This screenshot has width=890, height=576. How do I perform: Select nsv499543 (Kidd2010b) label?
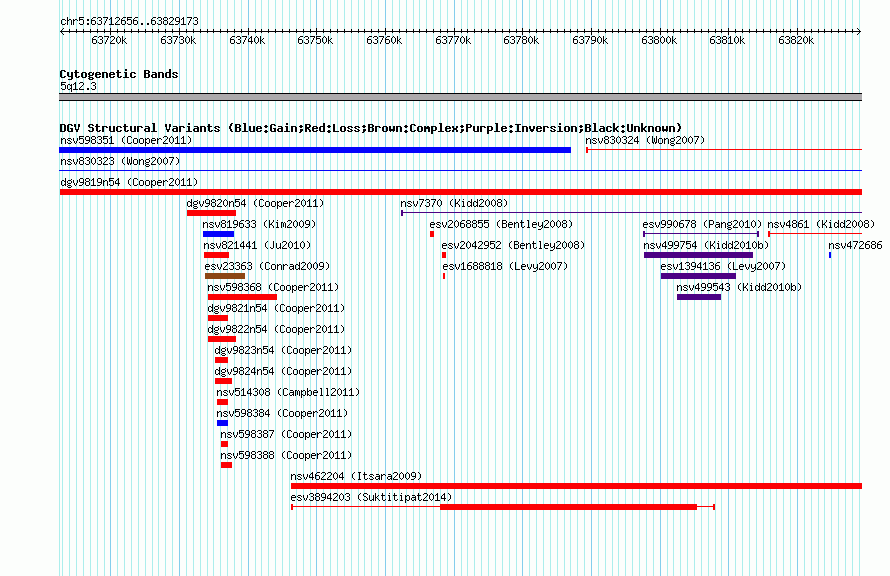click(739, 287)
